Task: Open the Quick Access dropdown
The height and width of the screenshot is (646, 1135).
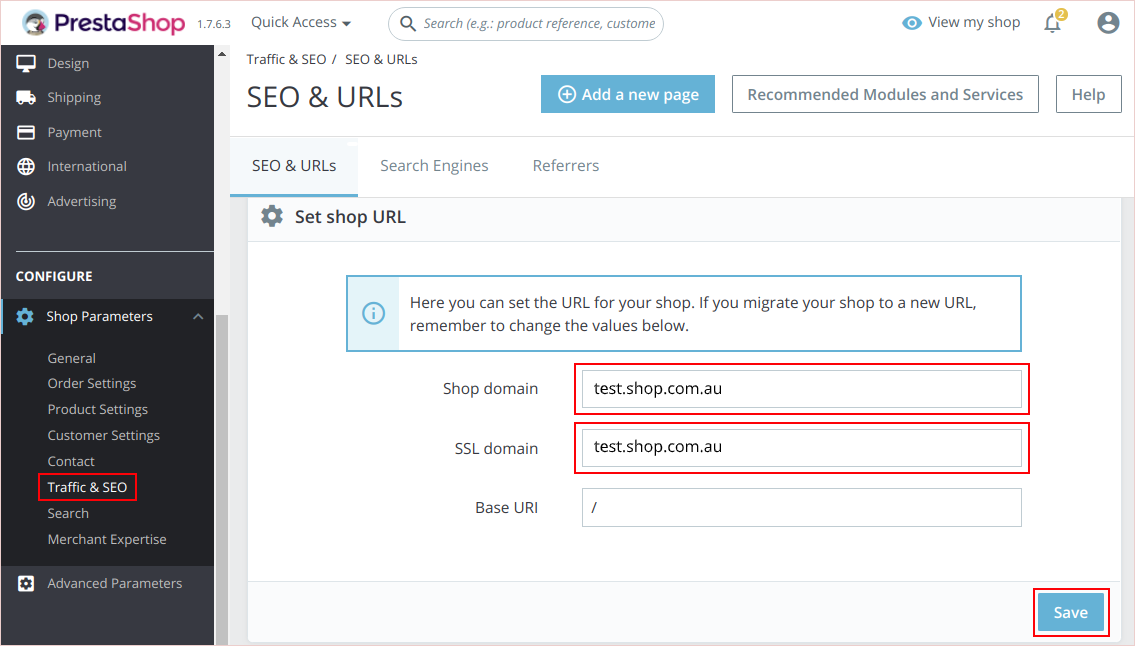Action: (301, 22)
